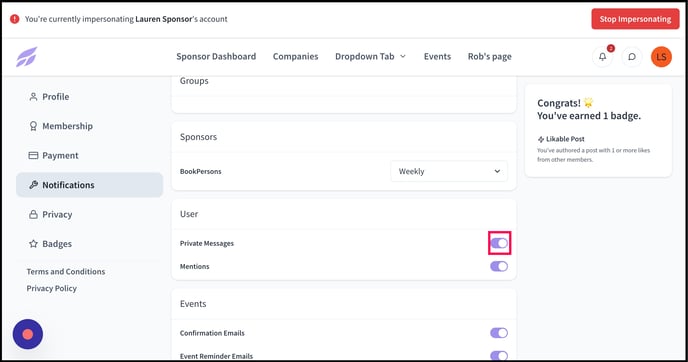Expand the Dropdown Tab menu
This screenshot has height=362, width=688.
coord(371,57)
